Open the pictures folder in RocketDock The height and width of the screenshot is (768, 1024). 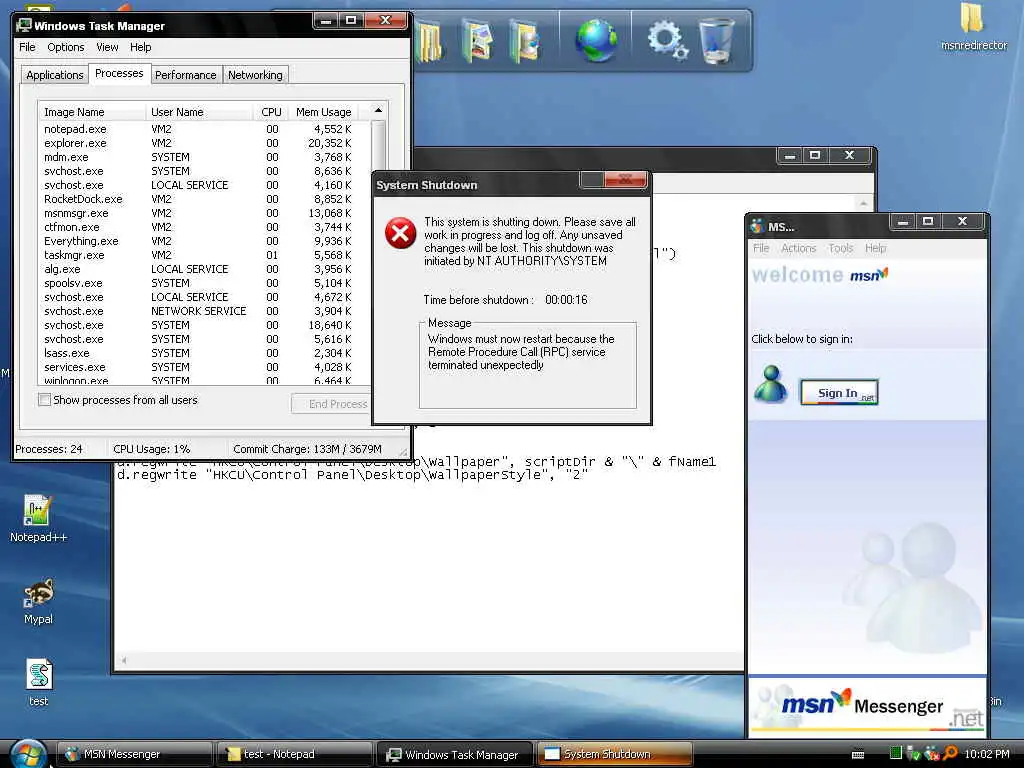[477, 40]
